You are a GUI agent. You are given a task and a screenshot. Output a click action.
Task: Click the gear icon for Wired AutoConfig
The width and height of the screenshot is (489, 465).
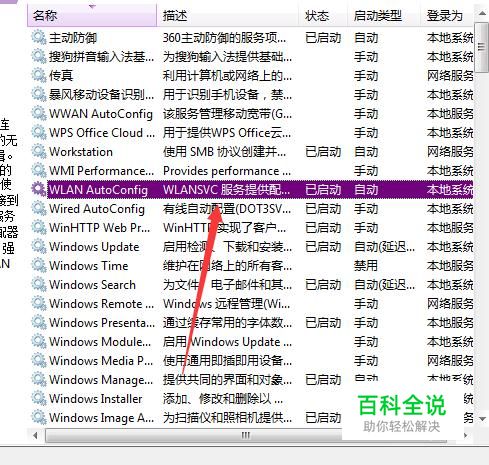tap(39, 208)
